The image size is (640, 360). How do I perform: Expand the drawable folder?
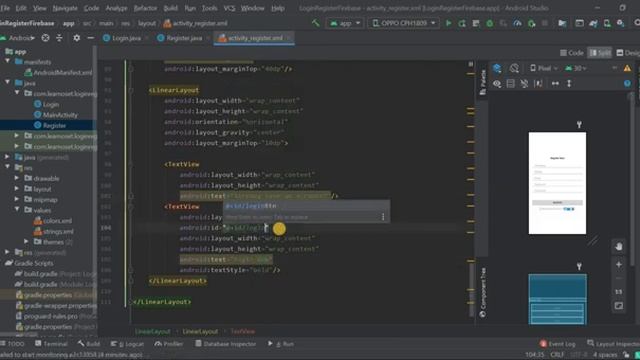point(17,178)
